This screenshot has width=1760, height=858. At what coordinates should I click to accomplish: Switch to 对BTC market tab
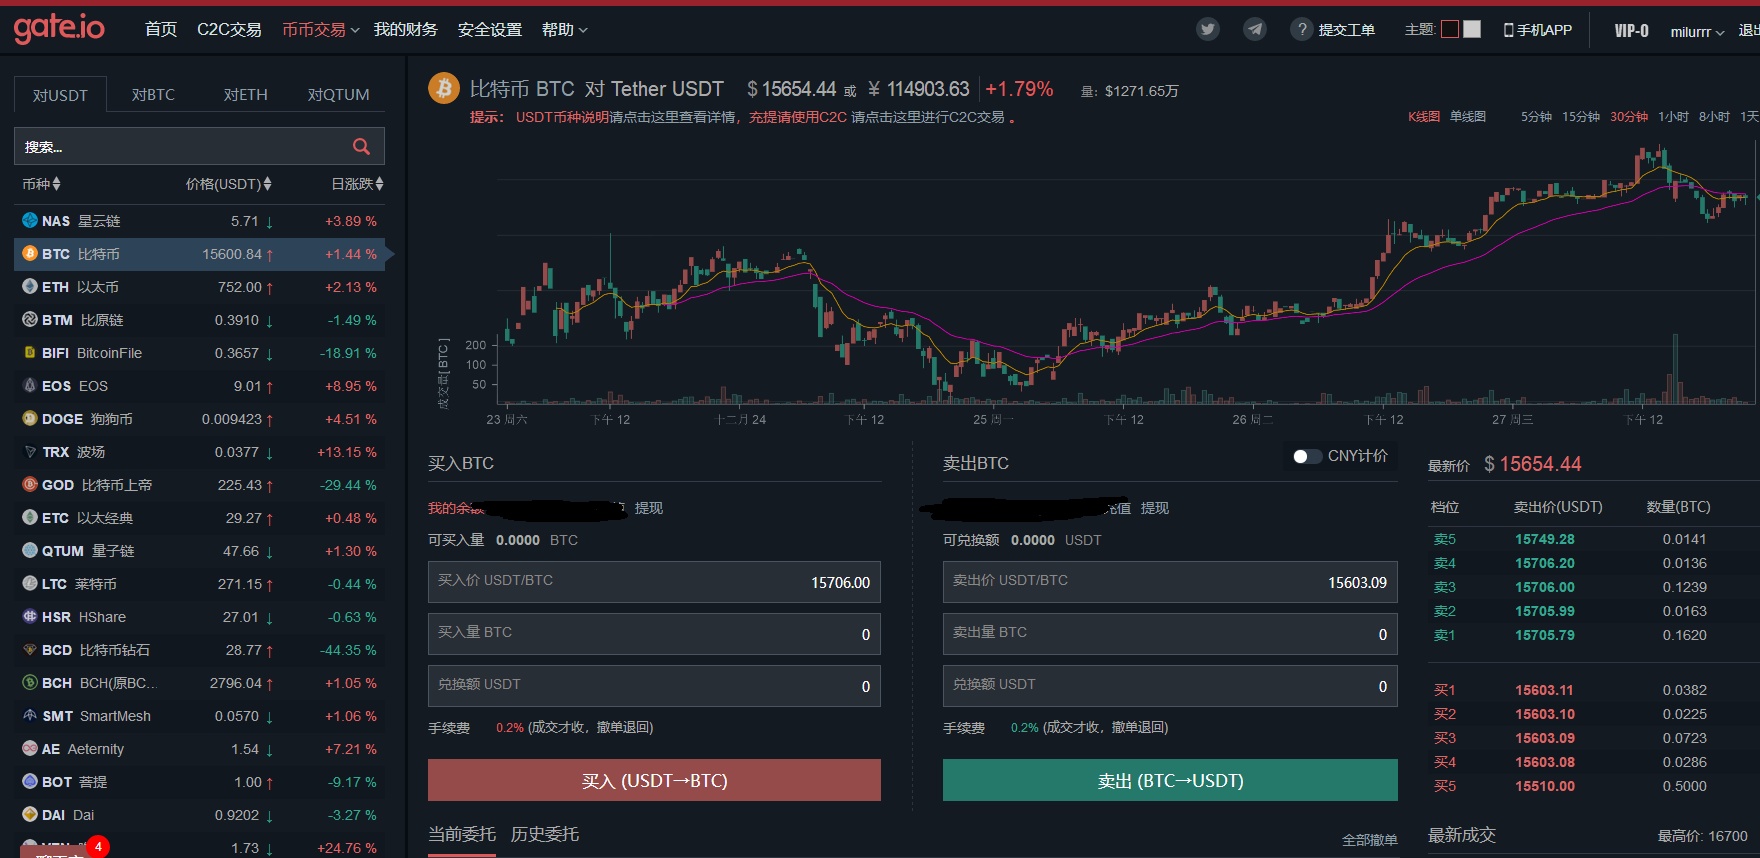point(153,94)
